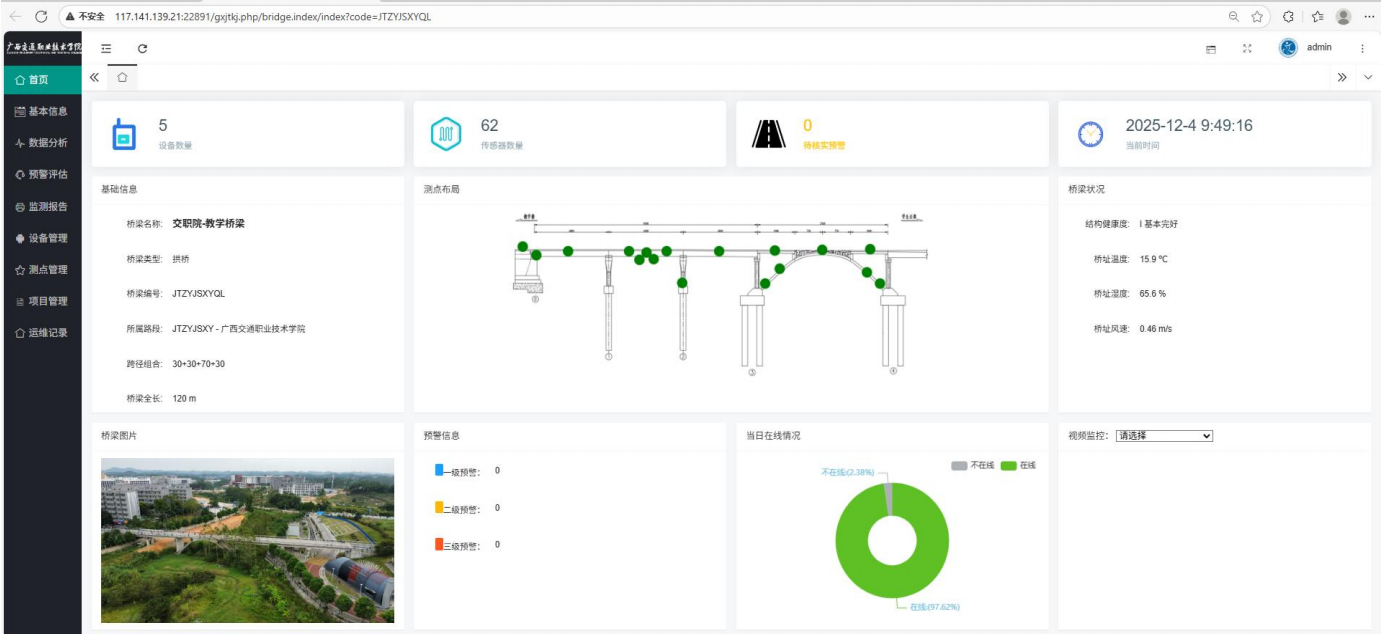Select 设备管理 from the sidebar menu

click(41, 238)
